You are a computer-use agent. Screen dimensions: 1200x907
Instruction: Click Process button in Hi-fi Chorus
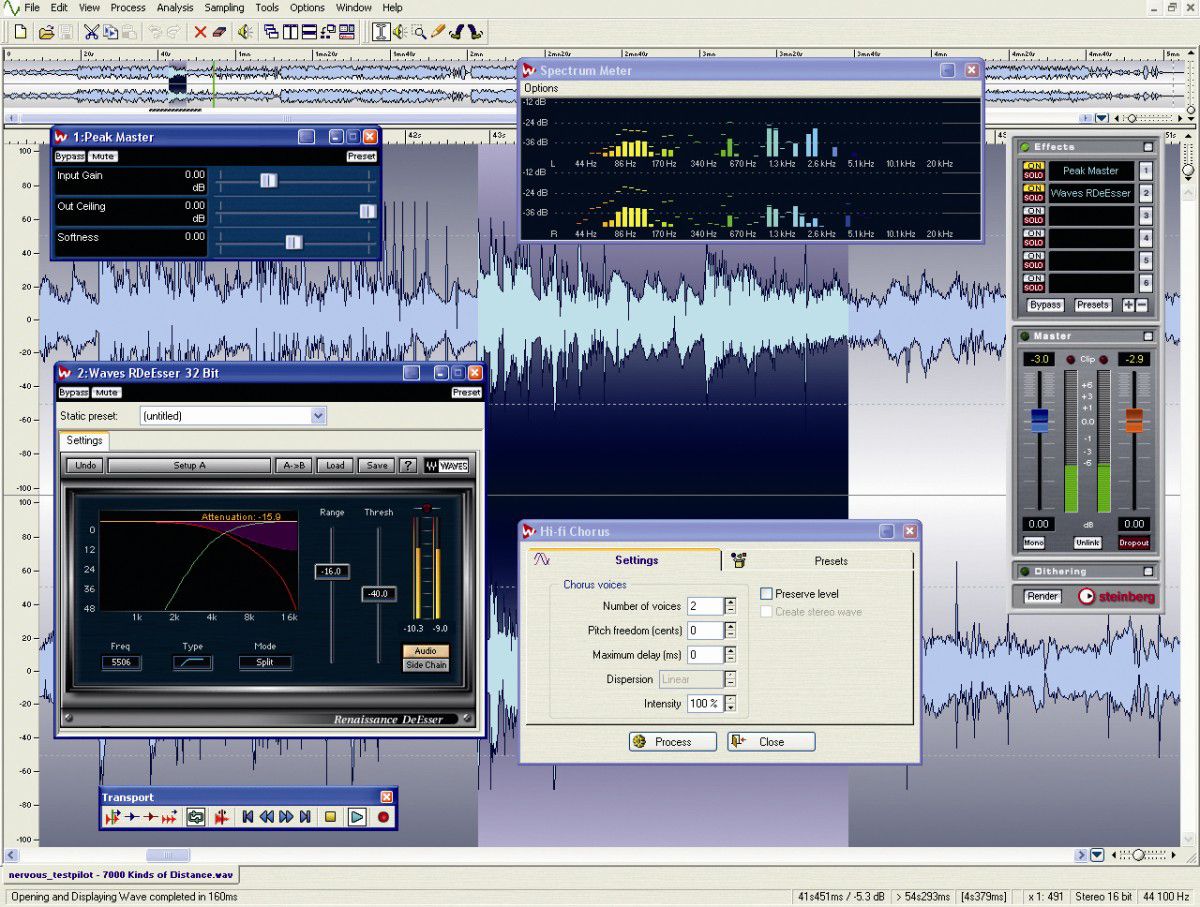(673, 742)
